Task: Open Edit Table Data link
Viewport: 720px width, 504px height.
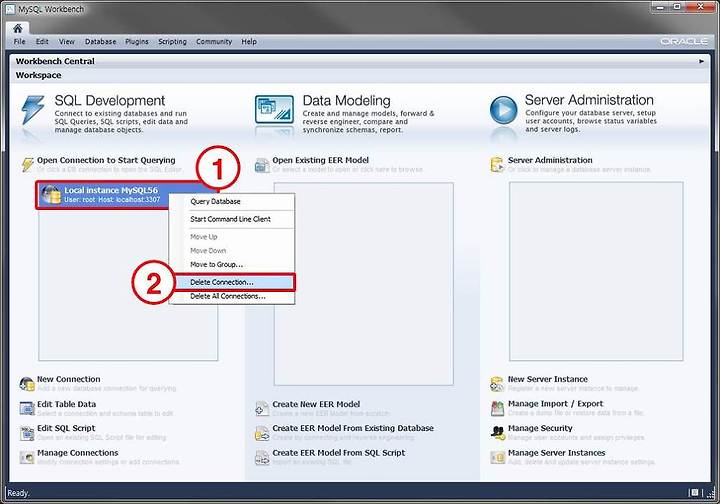Action: click(x=67, y=404)
